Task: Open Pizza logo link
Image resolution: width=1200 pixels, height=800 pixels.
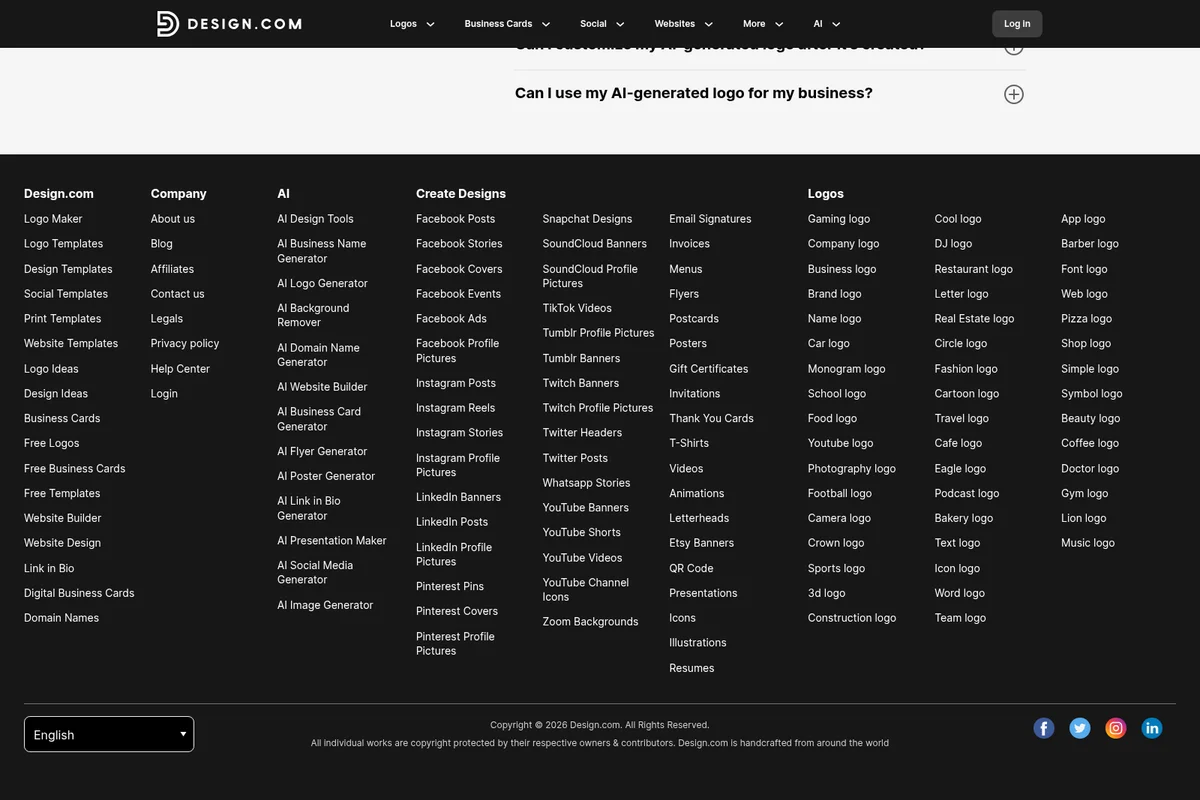Action: coord(1086,319)
